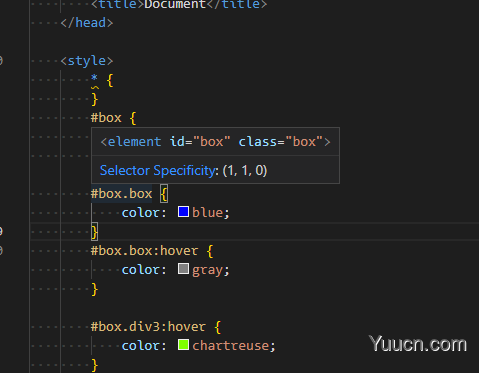Select the specificity value (1, 1, 0)
The image size is (479, 373).
[245, 171]
